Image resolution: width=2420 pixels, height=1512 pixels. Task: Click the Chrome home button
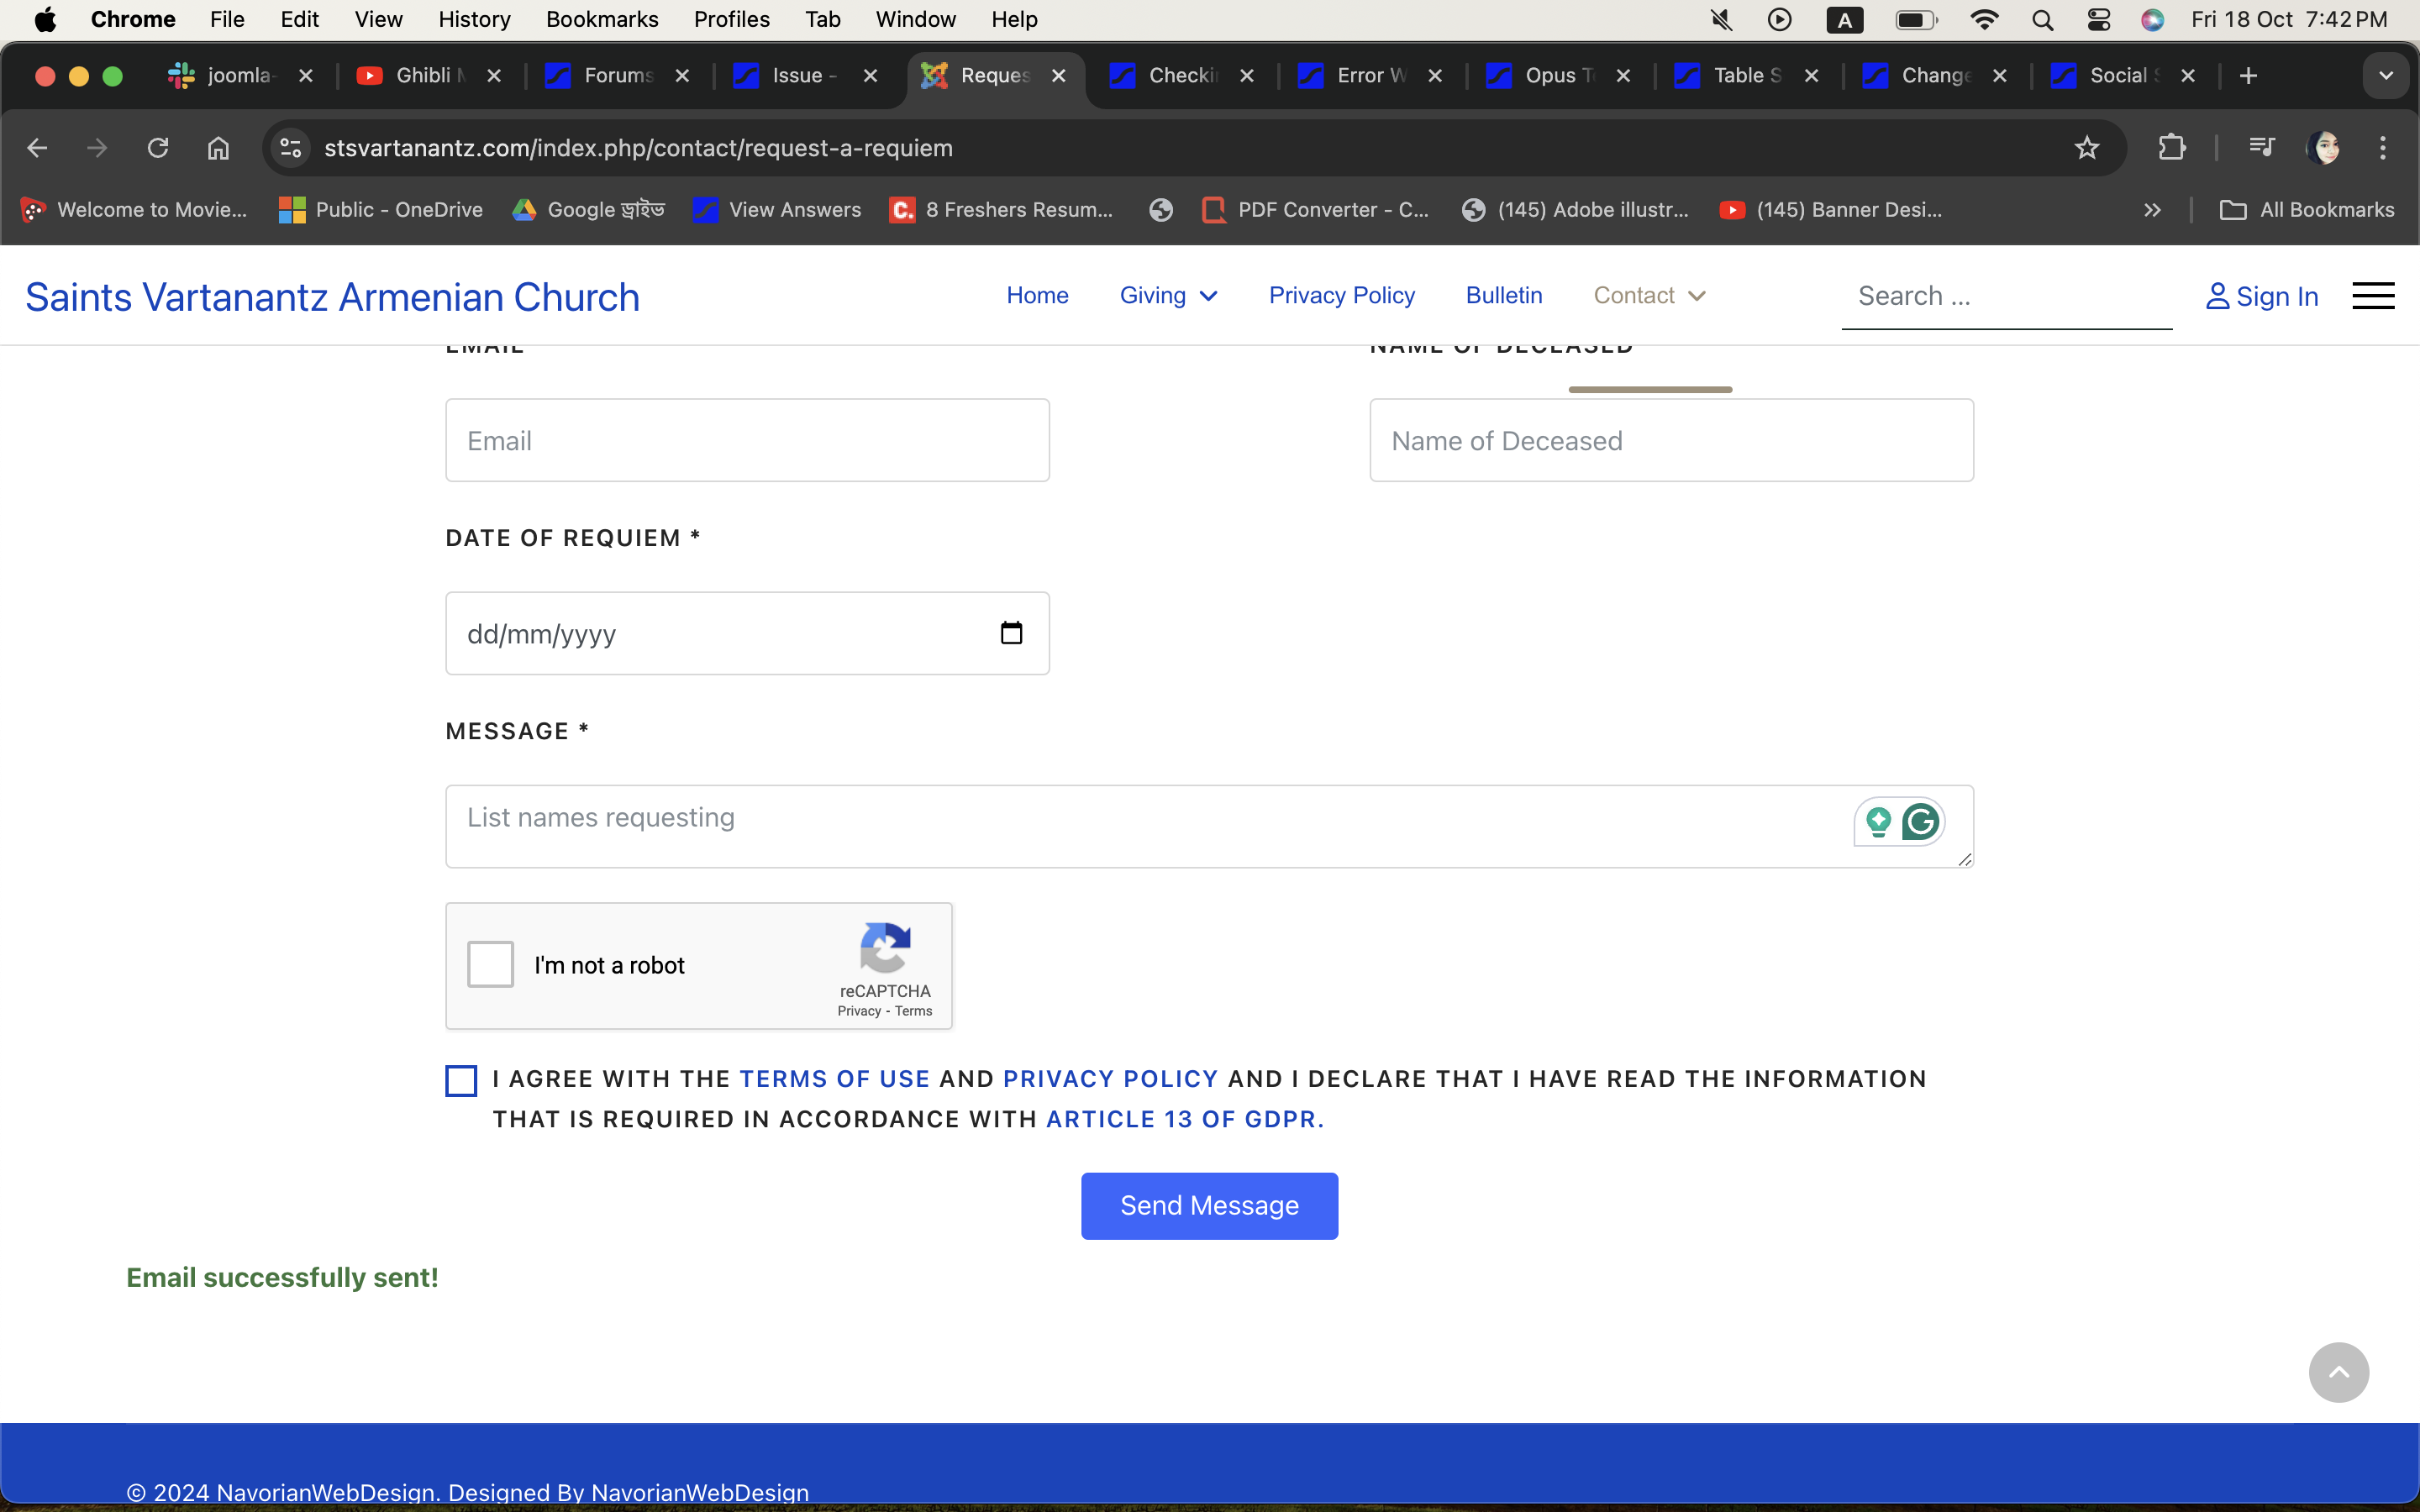point(218,148)
